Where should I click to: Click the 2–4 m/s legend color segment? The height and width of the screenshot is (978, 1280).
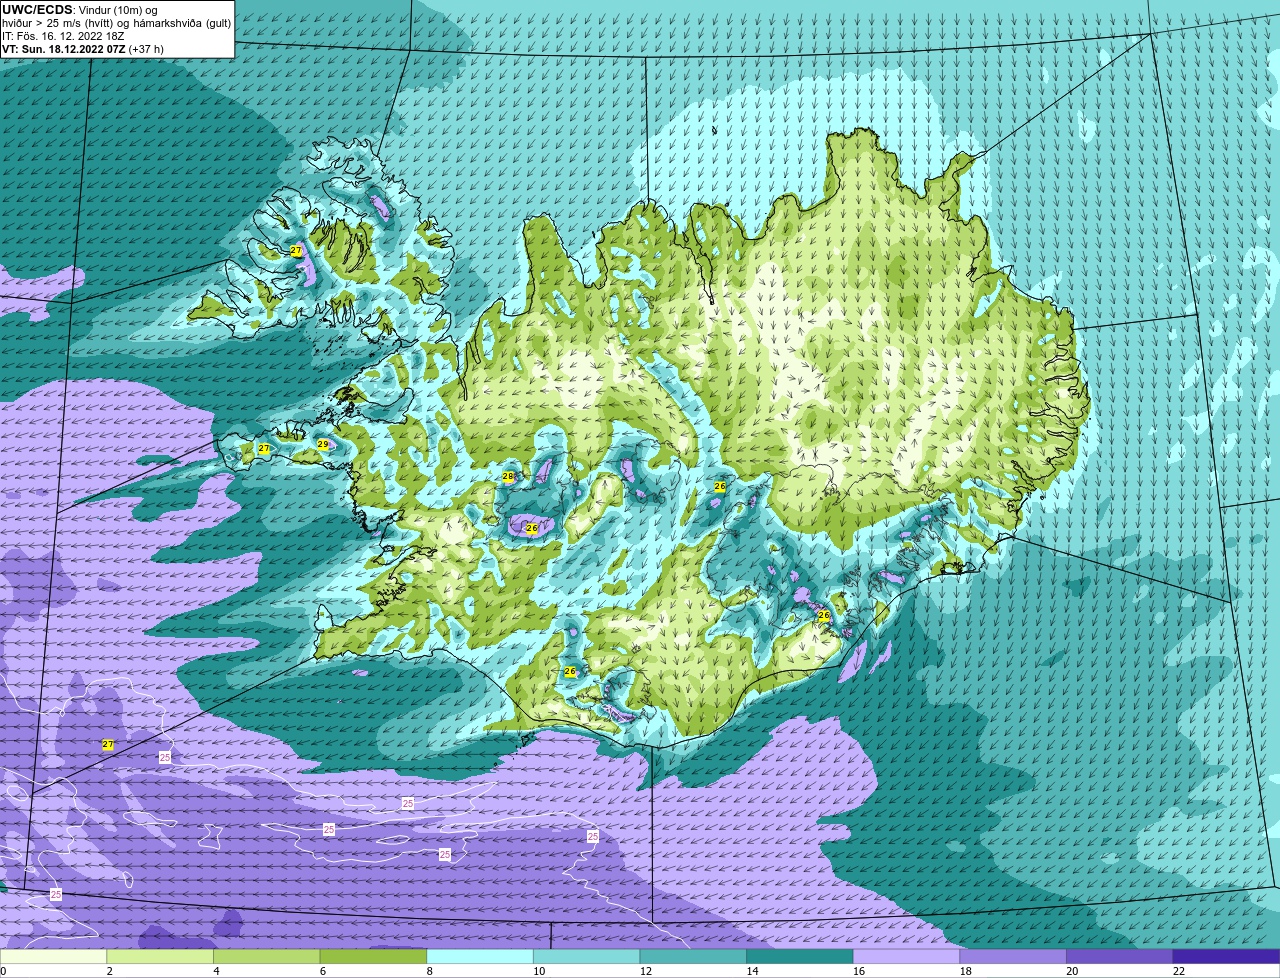(160, 957)
